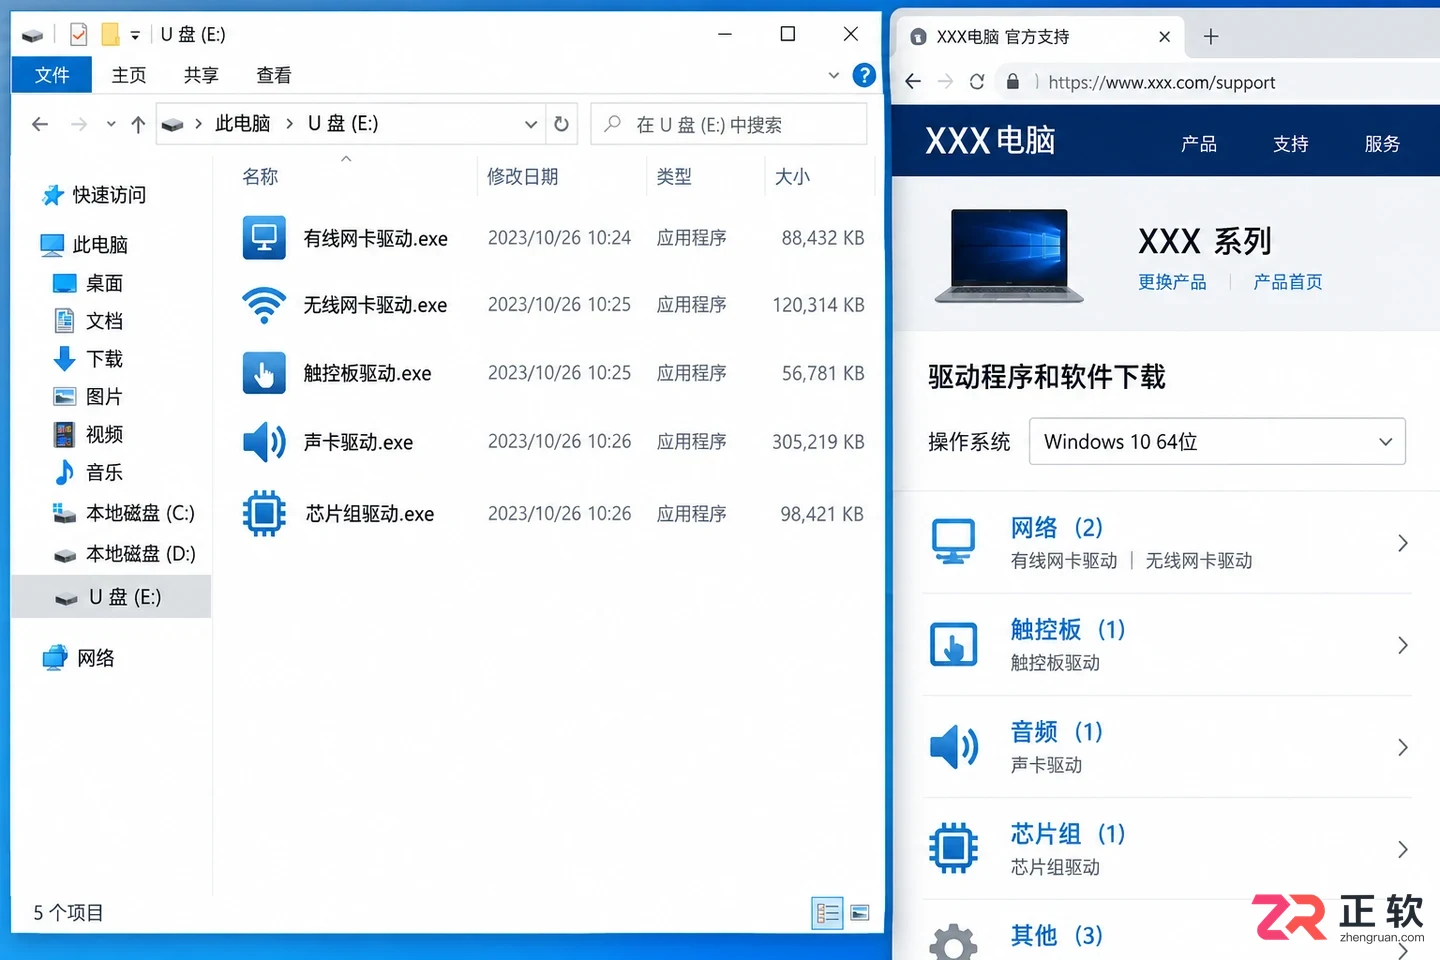Switch to details view icon in status bar
Screen dimensions: 1440x960
point(827,912)
